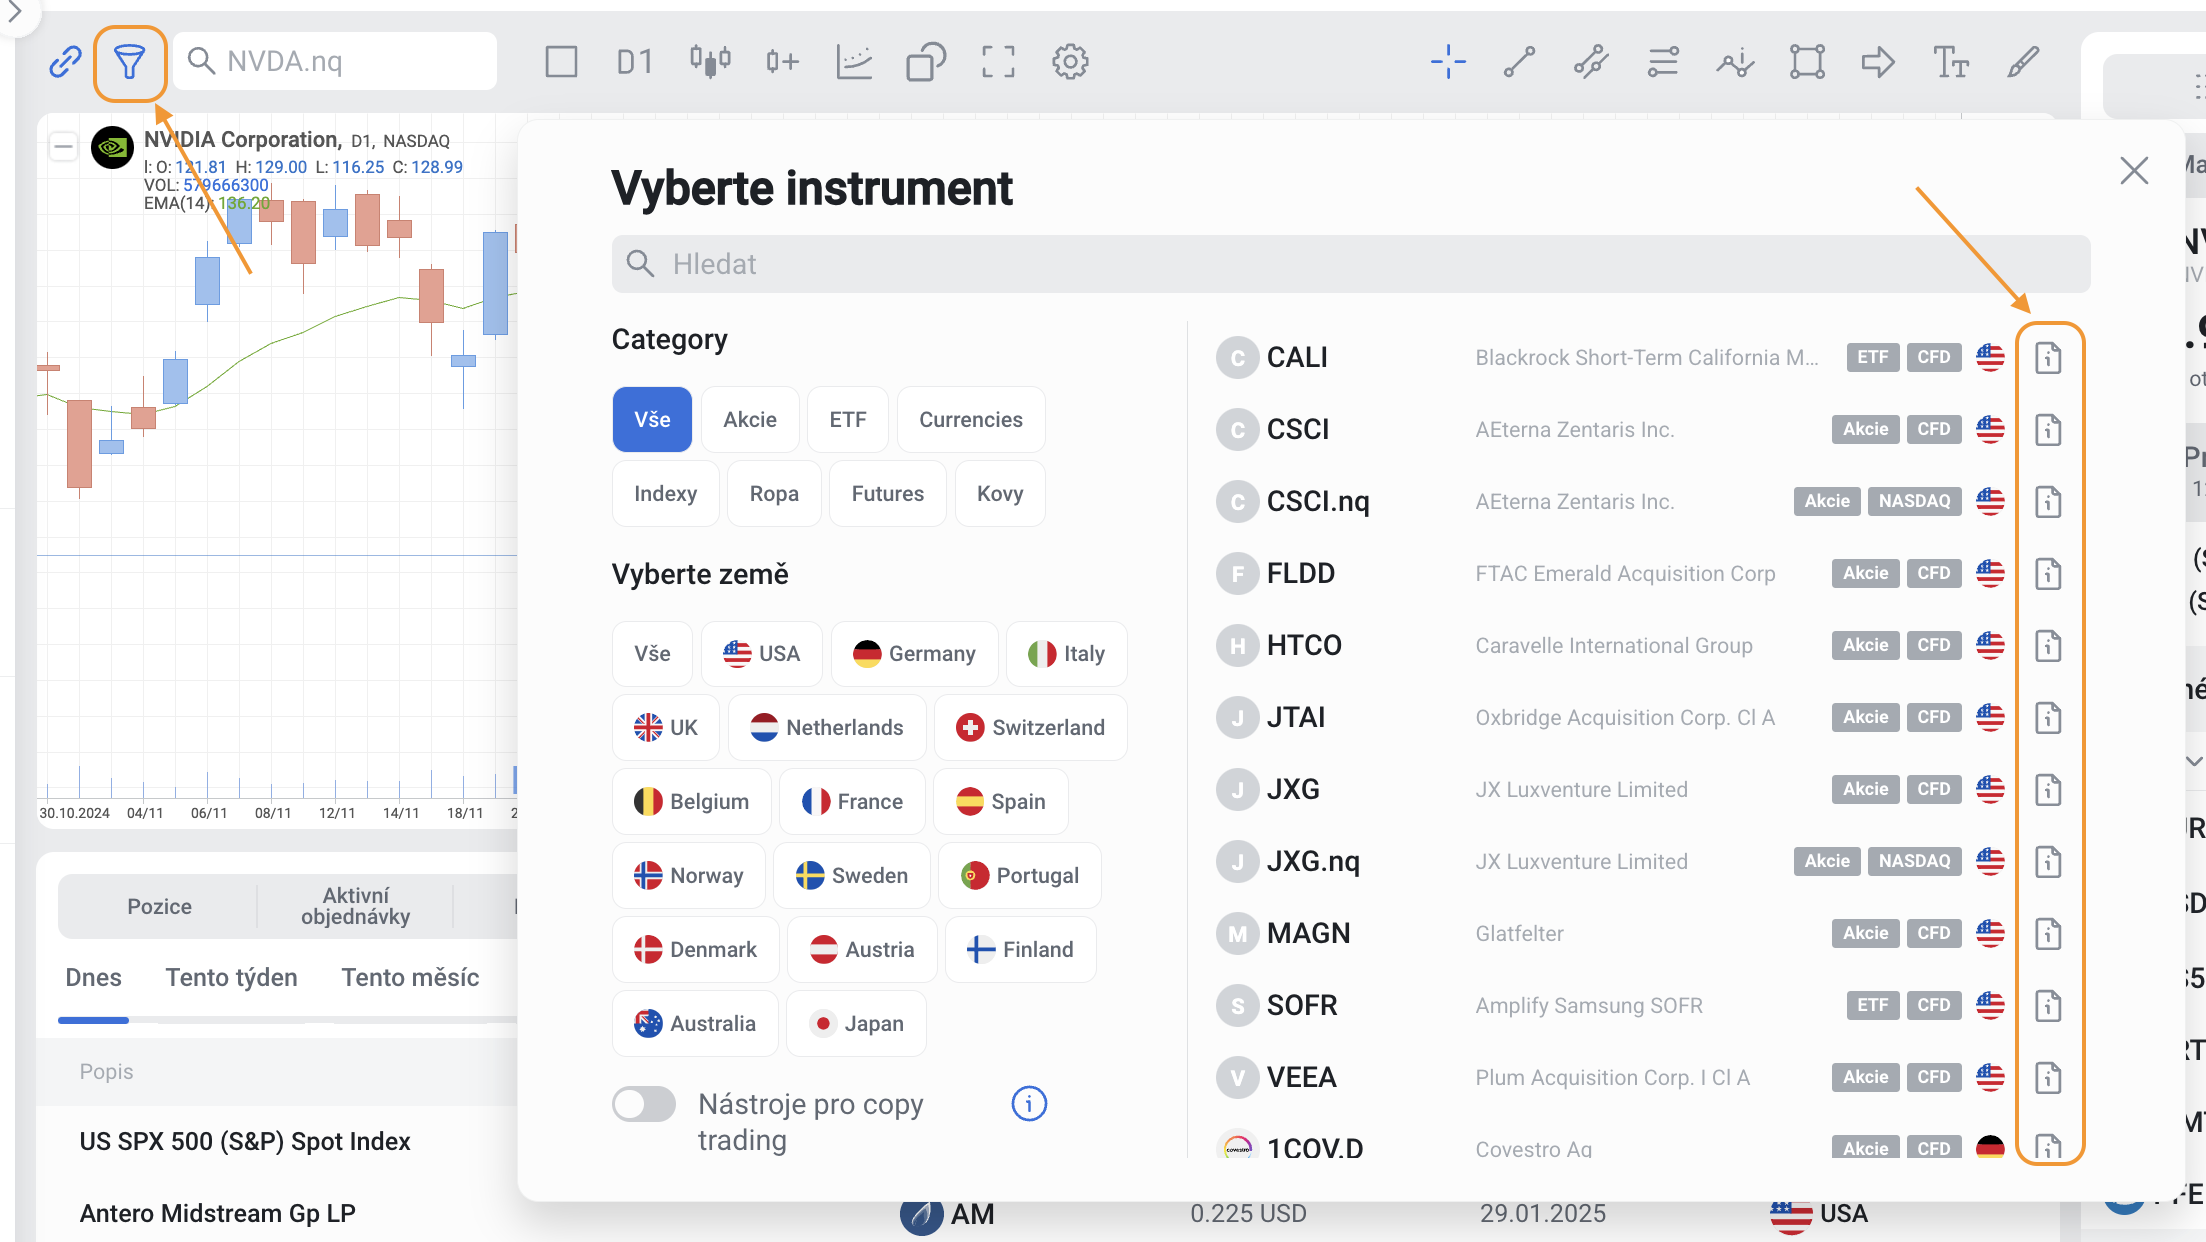Image resolution: width=2206 pixels, height=1242 pixels.
Task: Collapse the NVIDIA chart legend
Action: coord(63,147)
